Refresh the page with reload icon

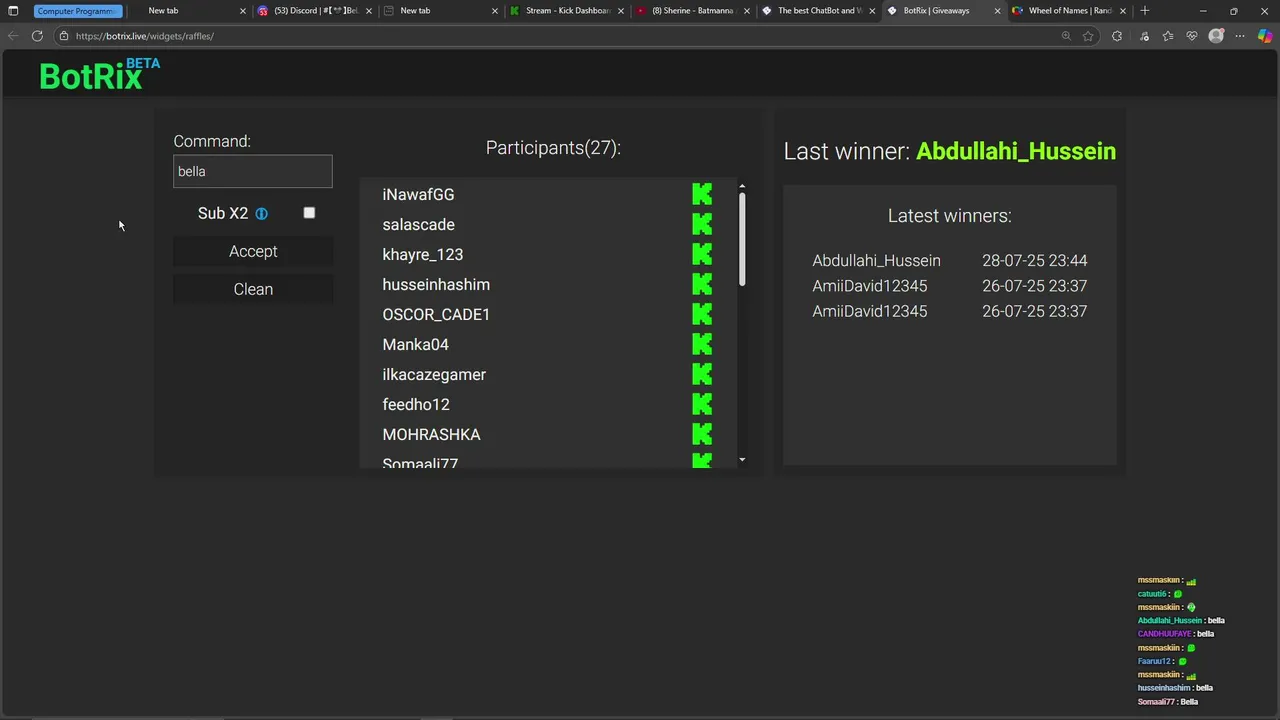(37, 36)
